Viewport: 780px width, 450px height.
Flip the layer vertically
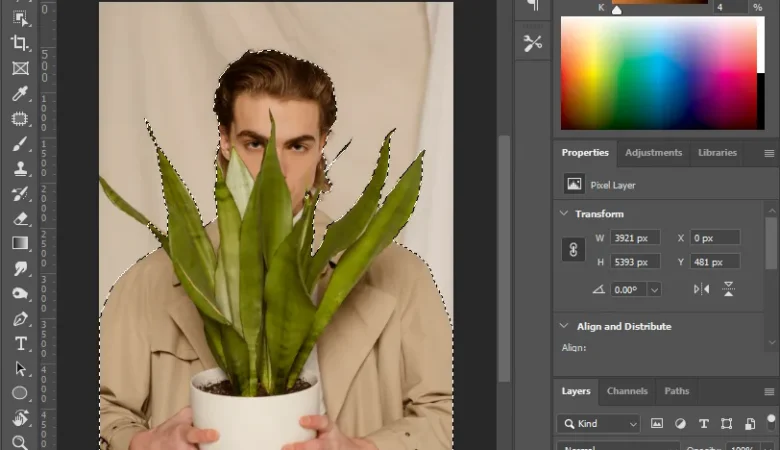(728, 289)
